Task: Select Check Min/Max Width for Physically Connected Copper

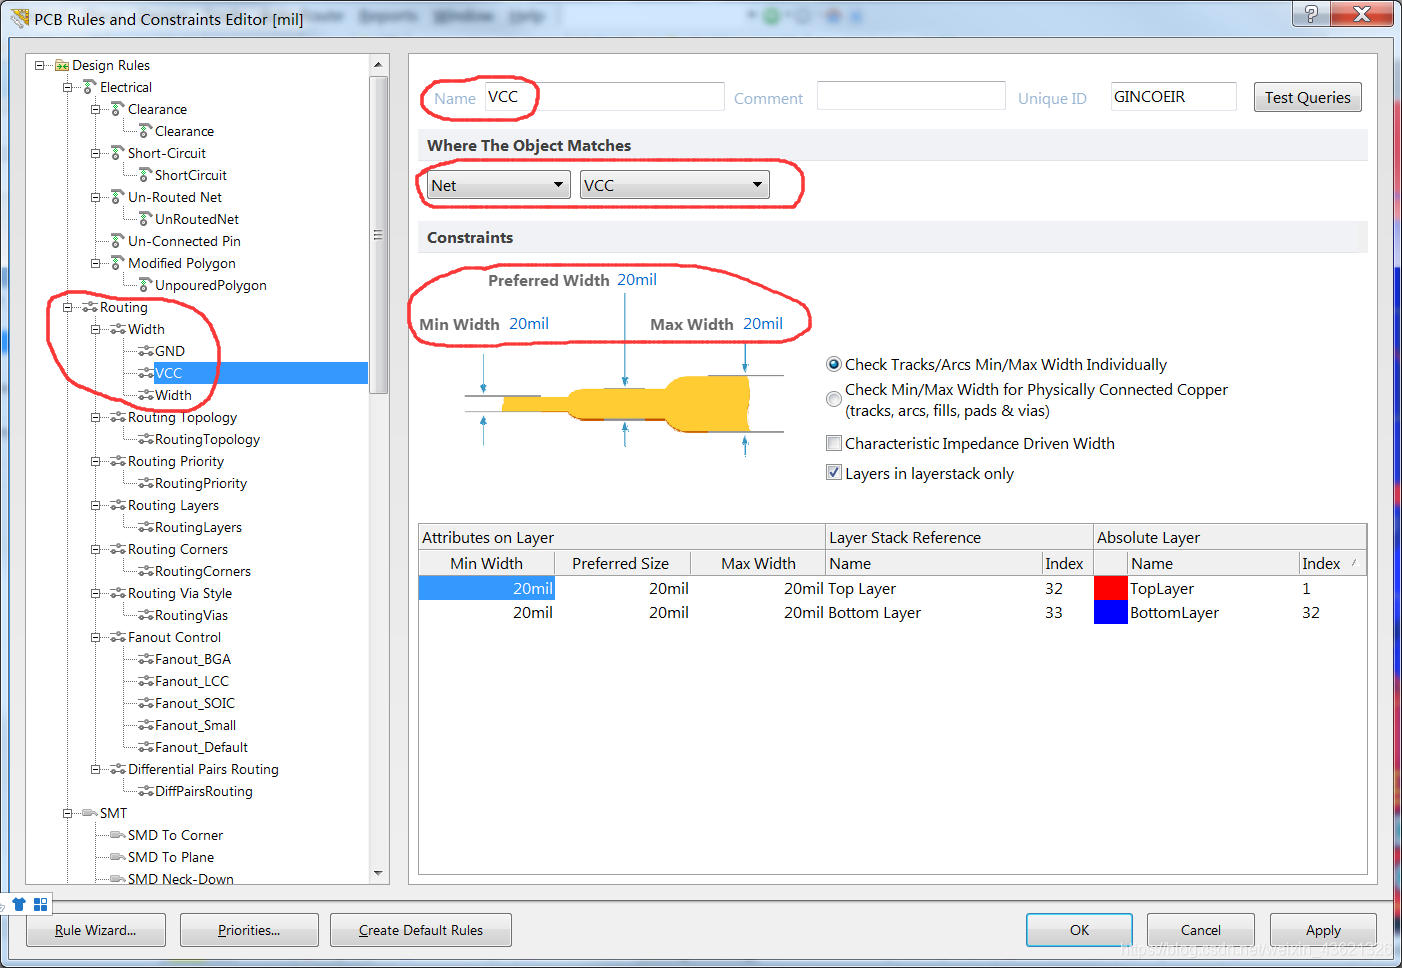Action: tap(834, 399)
